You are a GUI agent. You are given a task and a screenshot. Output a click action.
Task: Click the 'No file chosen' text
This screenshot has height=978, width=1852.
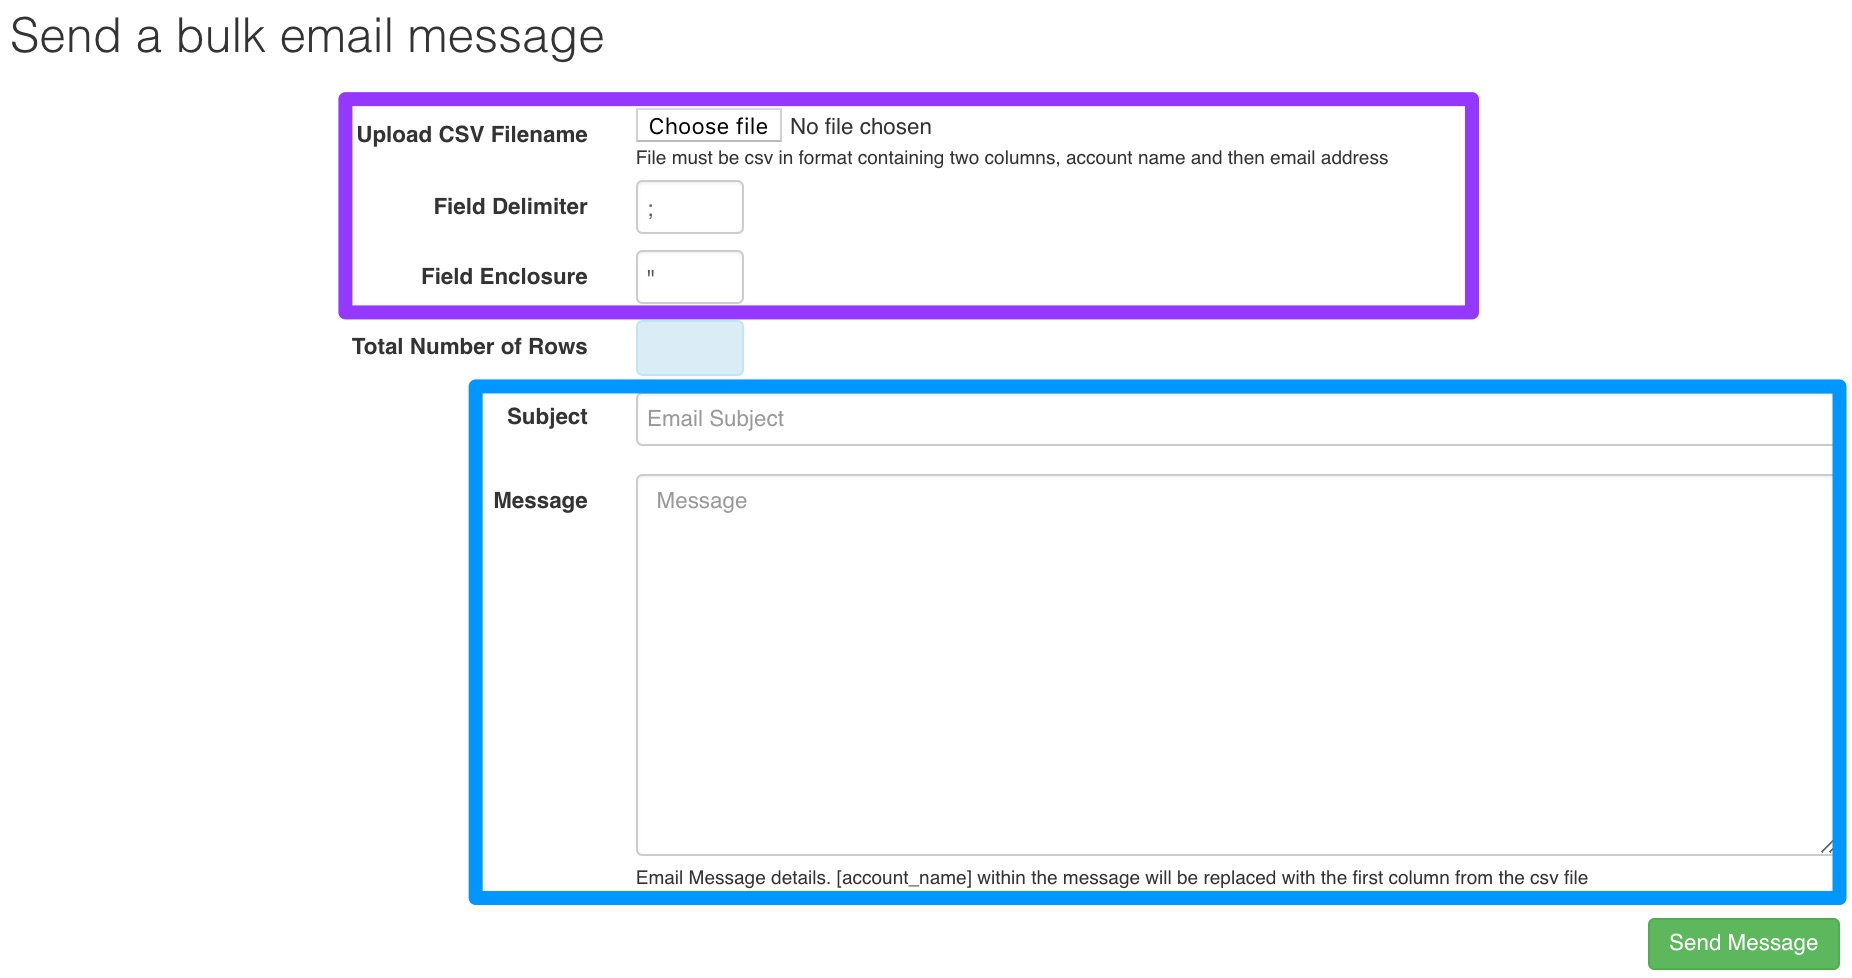click(861, 127)
